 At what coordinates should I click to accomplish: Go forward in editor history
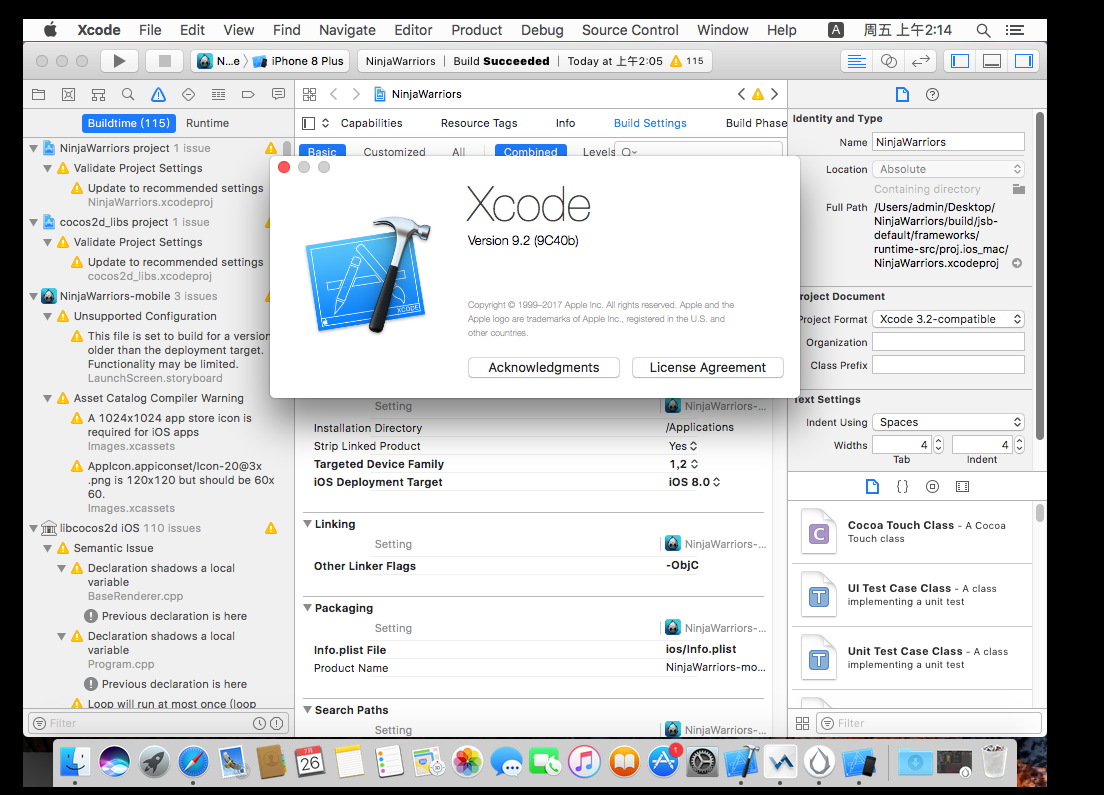pyautogui.click(x=356, y=94)
